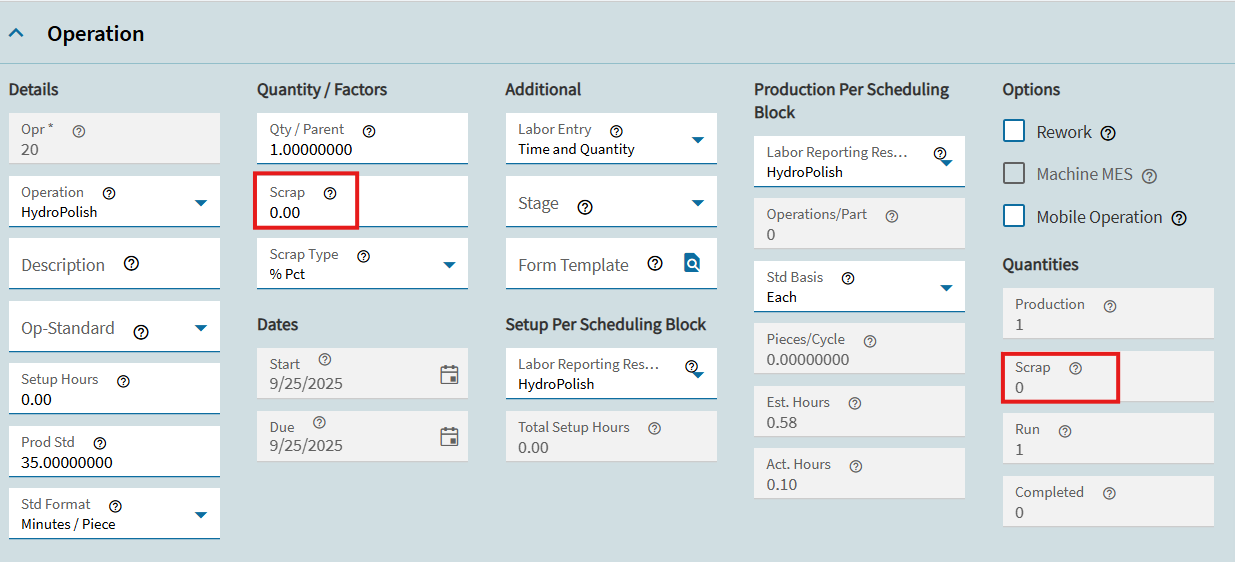Open the Scrap Type dropdown

click(x=449, y=265)
